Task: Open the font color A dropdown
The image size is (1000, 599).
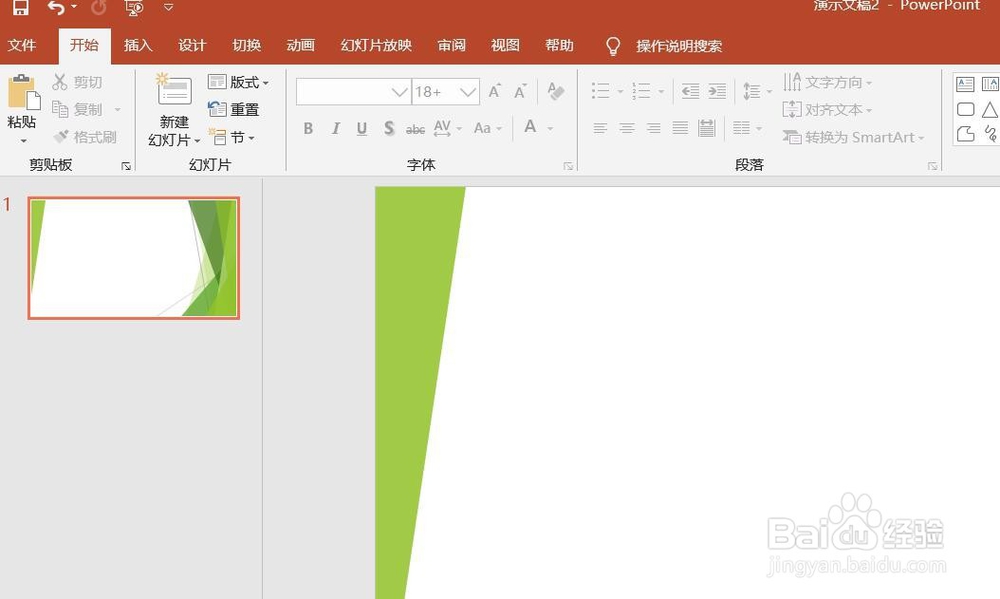Action: tap(550, 129)
